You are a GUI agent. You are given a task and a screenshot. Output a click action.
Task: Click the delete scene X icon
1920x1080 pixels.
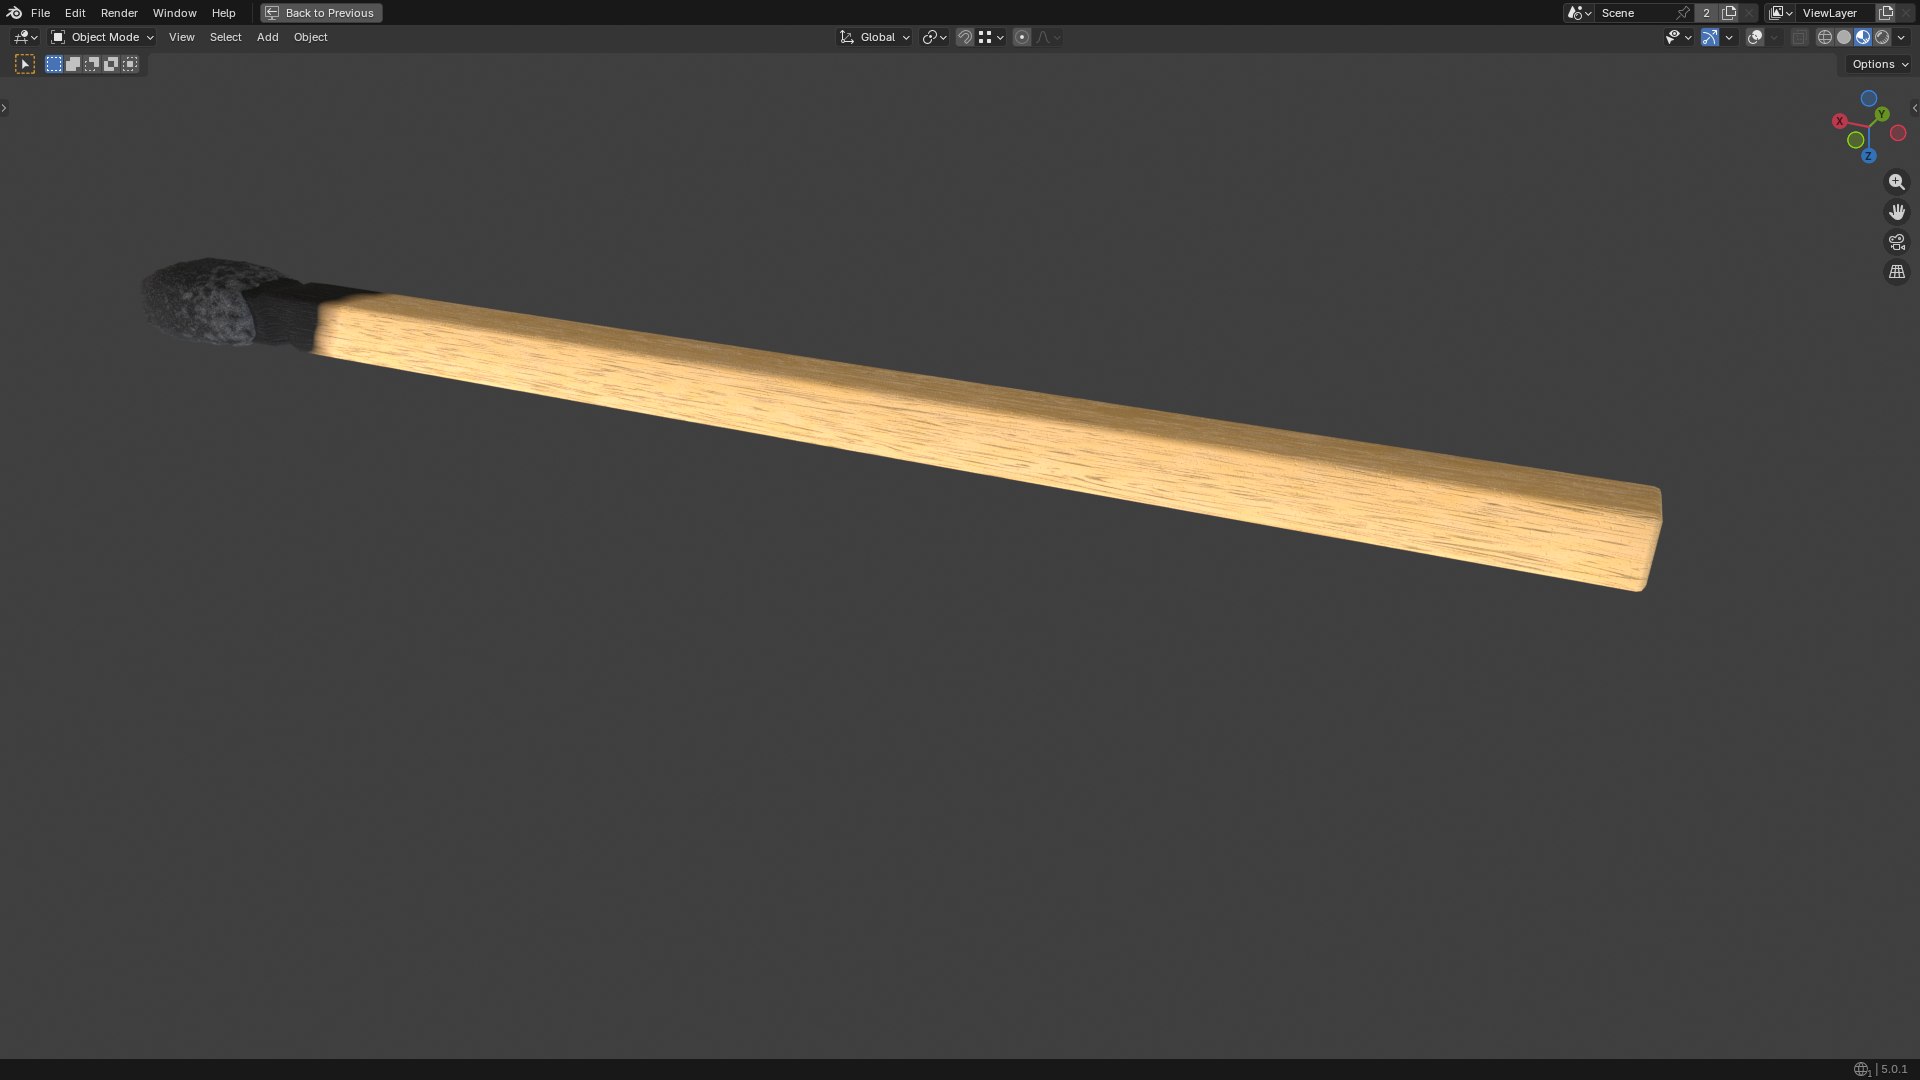tap(1749, 13)
